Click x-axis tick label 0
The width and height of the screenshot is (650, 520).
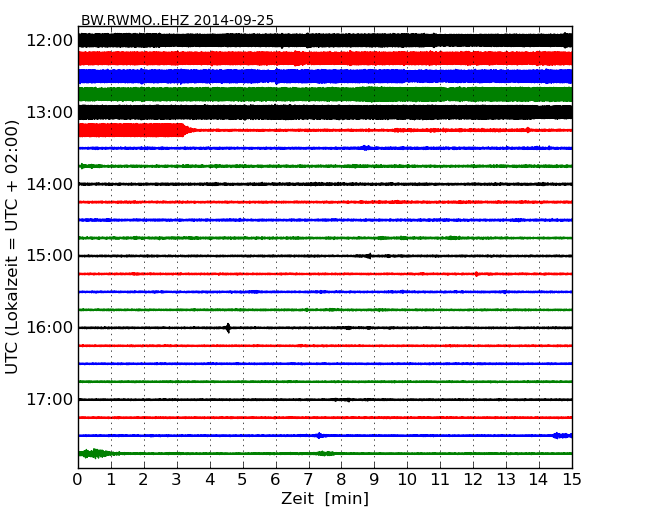[x=78, y=480]
